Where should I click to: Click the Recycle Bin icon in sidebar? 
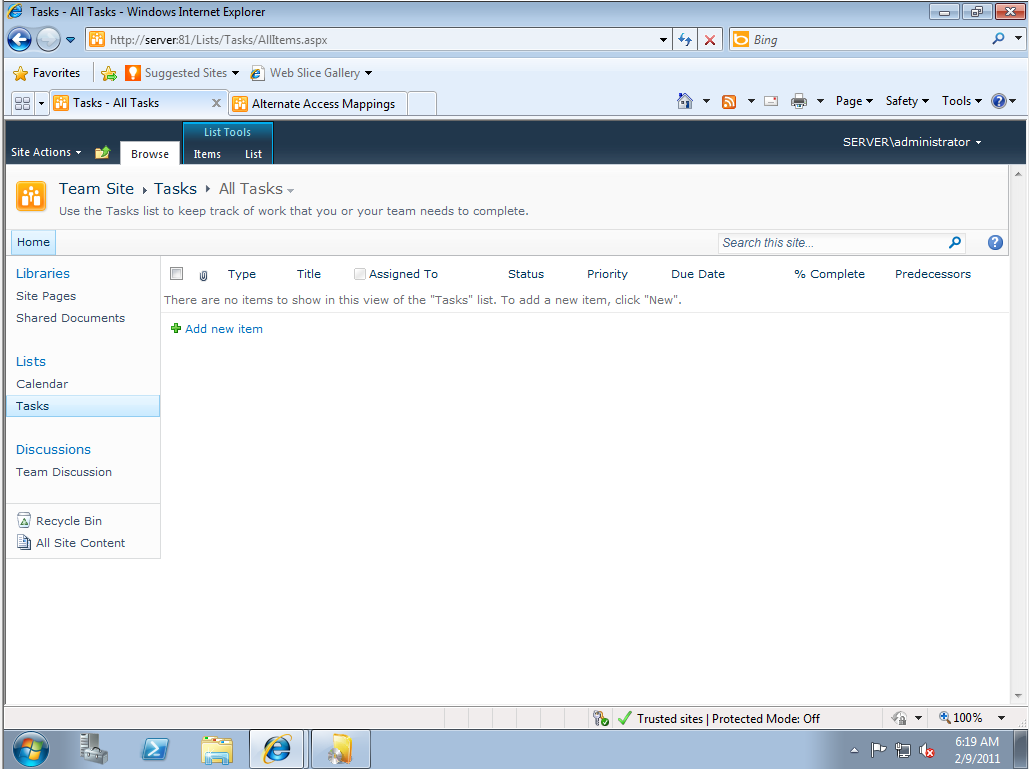25,521
